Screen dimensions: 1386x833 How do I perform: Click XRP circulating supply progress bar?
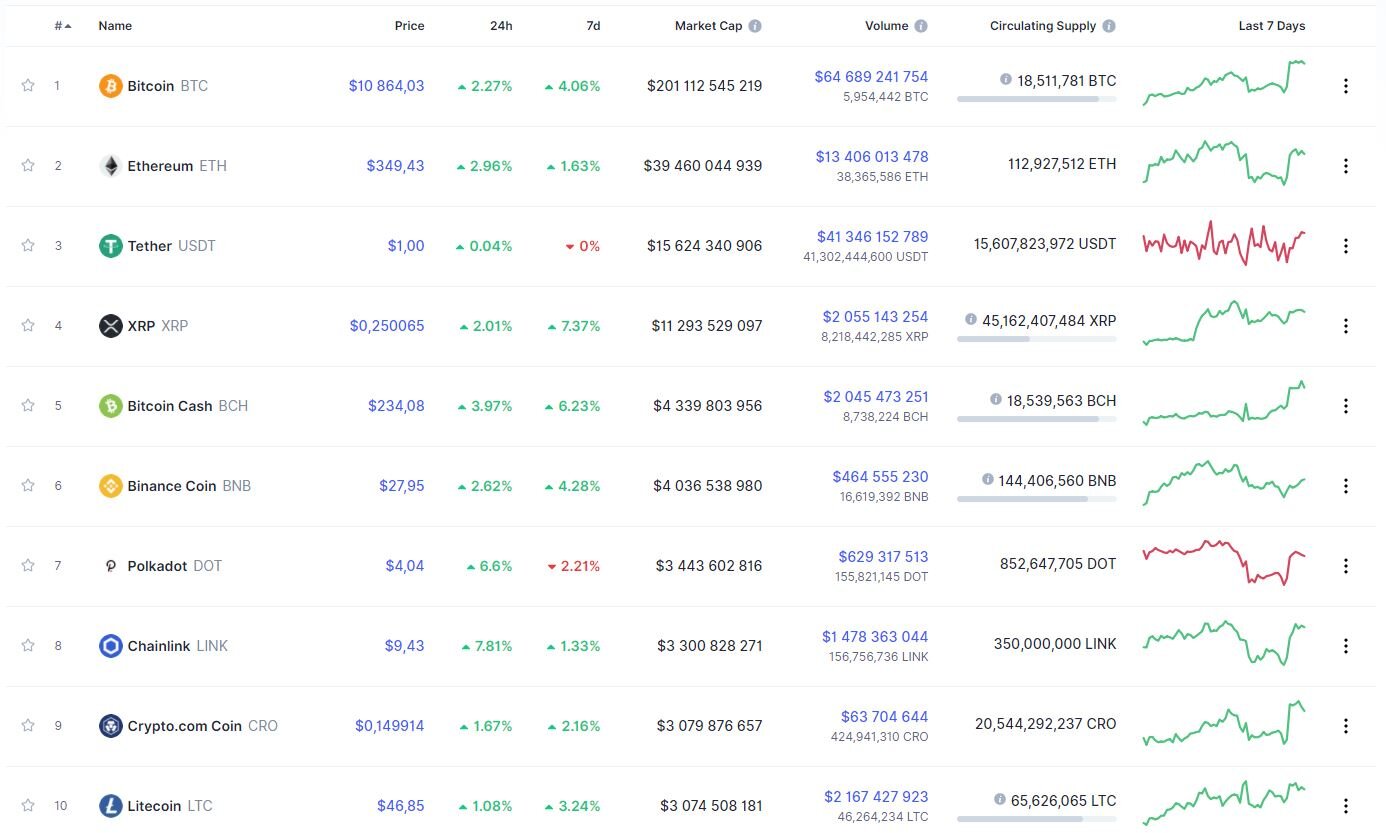(x=1036, y=339)
